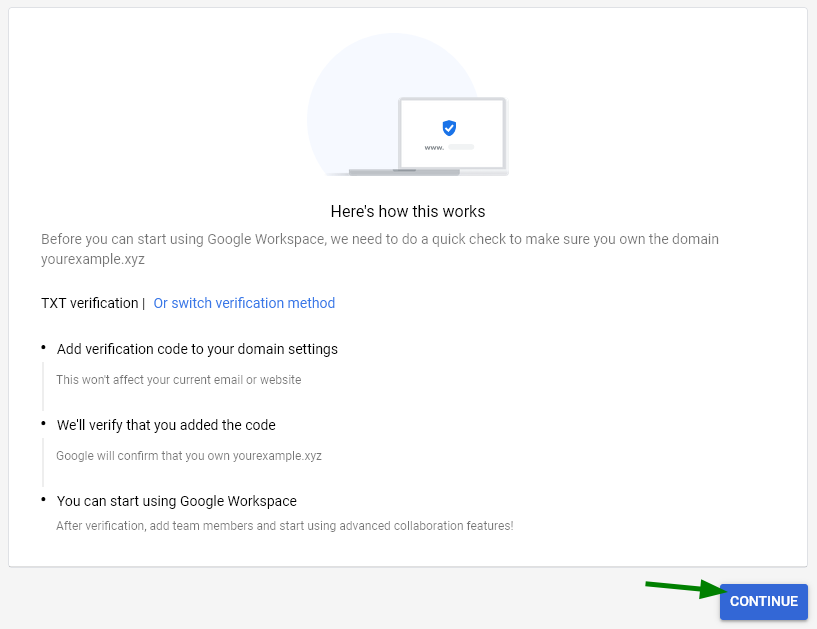Open 'Or switch verification method' link

pos(244,303)
